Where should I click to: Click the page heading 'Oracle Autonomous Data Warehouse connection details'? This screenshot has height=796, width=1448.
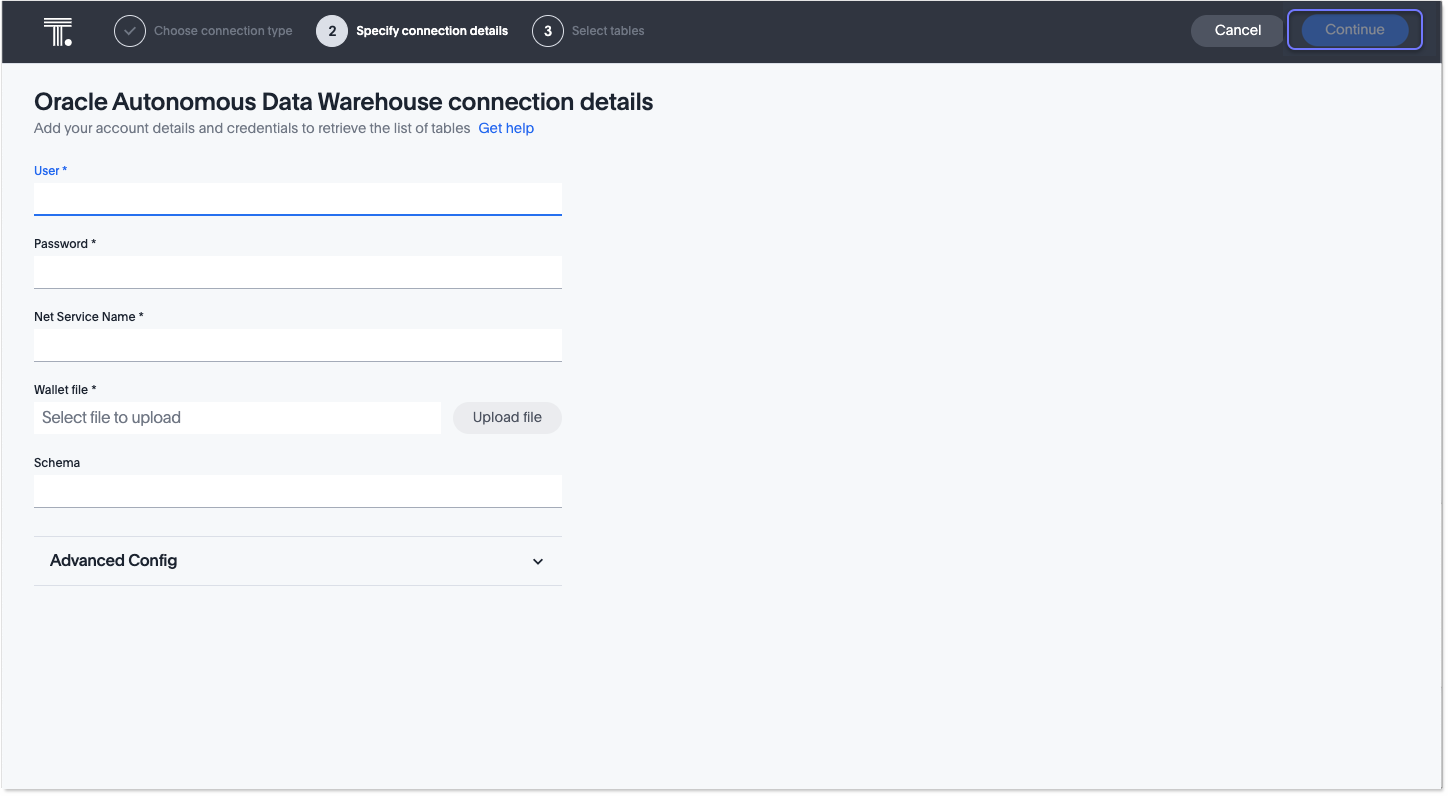pyautogui.click(x=344, y=102)
